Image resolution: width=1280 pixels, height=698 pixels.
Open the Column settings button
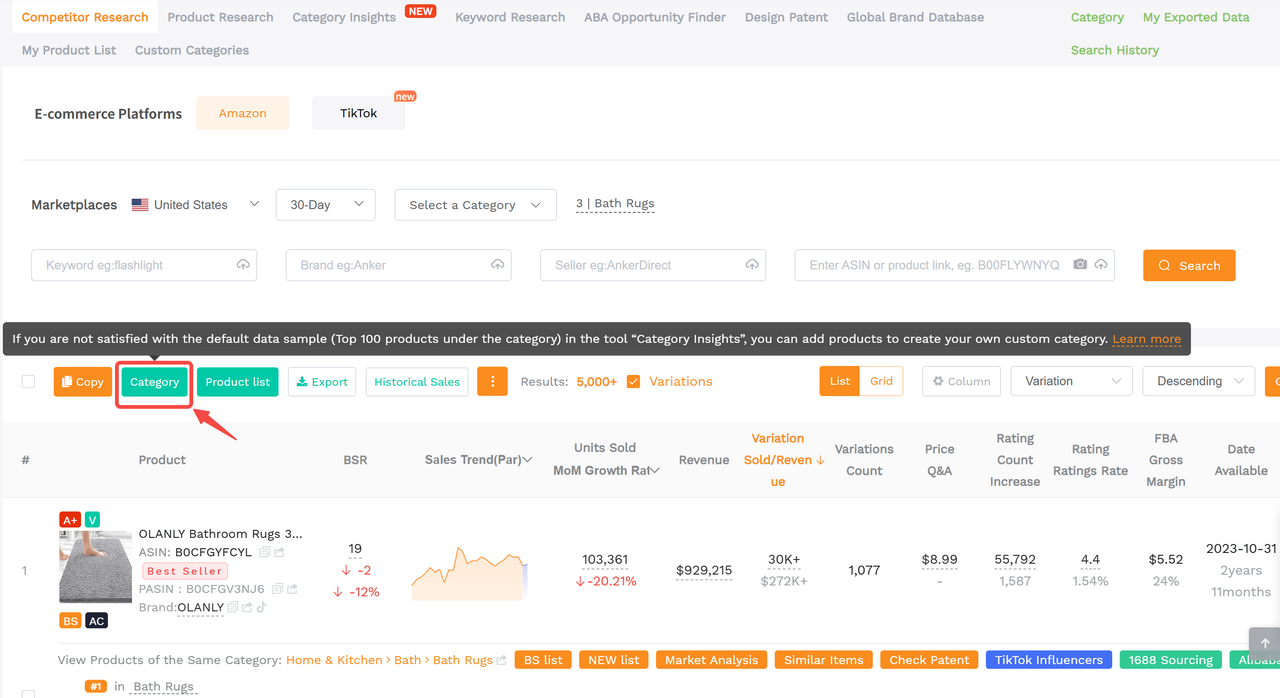pos(962,381)
